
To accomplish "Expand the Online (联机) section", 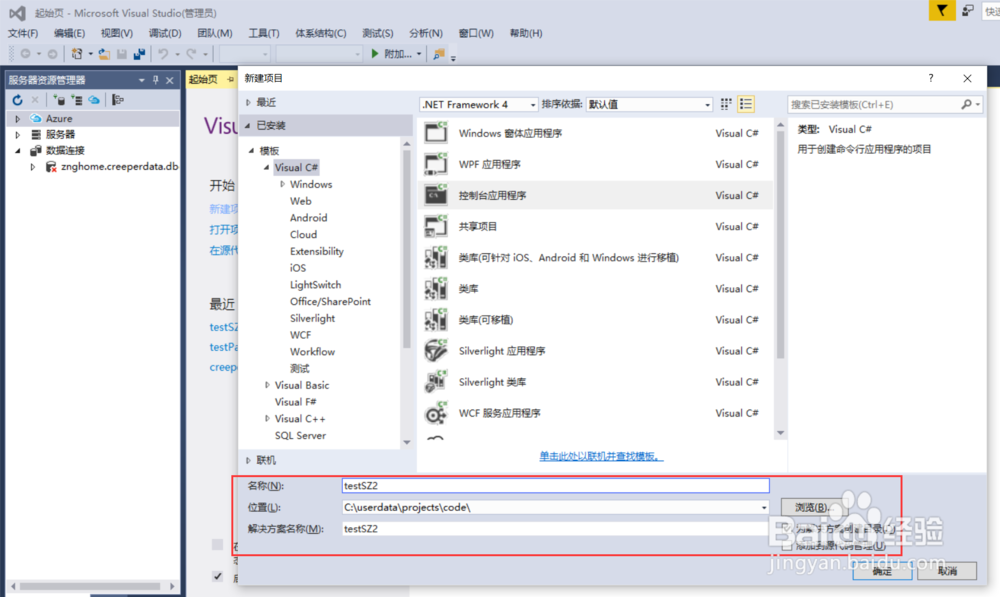I will coord(248,460).
